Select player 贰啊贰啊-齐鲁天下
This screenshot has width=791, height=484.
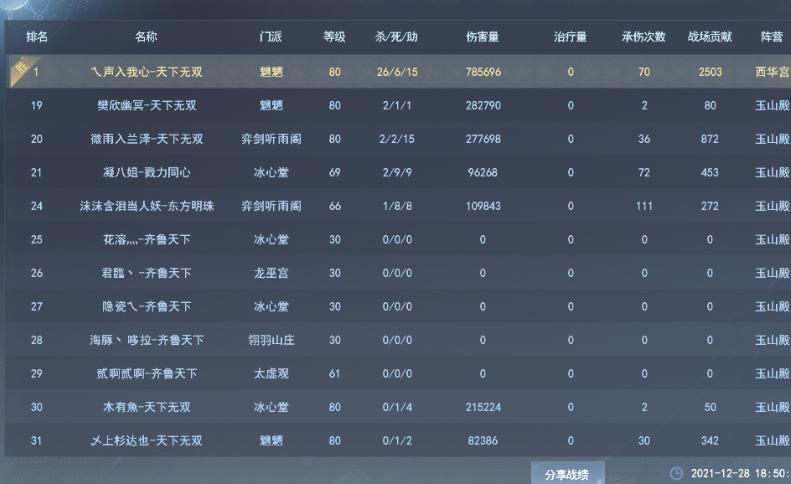click(146, 374)
